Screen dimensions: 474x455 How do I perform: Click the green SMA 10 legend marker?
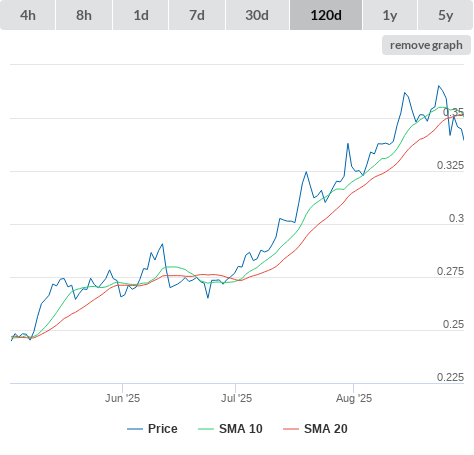206,429
